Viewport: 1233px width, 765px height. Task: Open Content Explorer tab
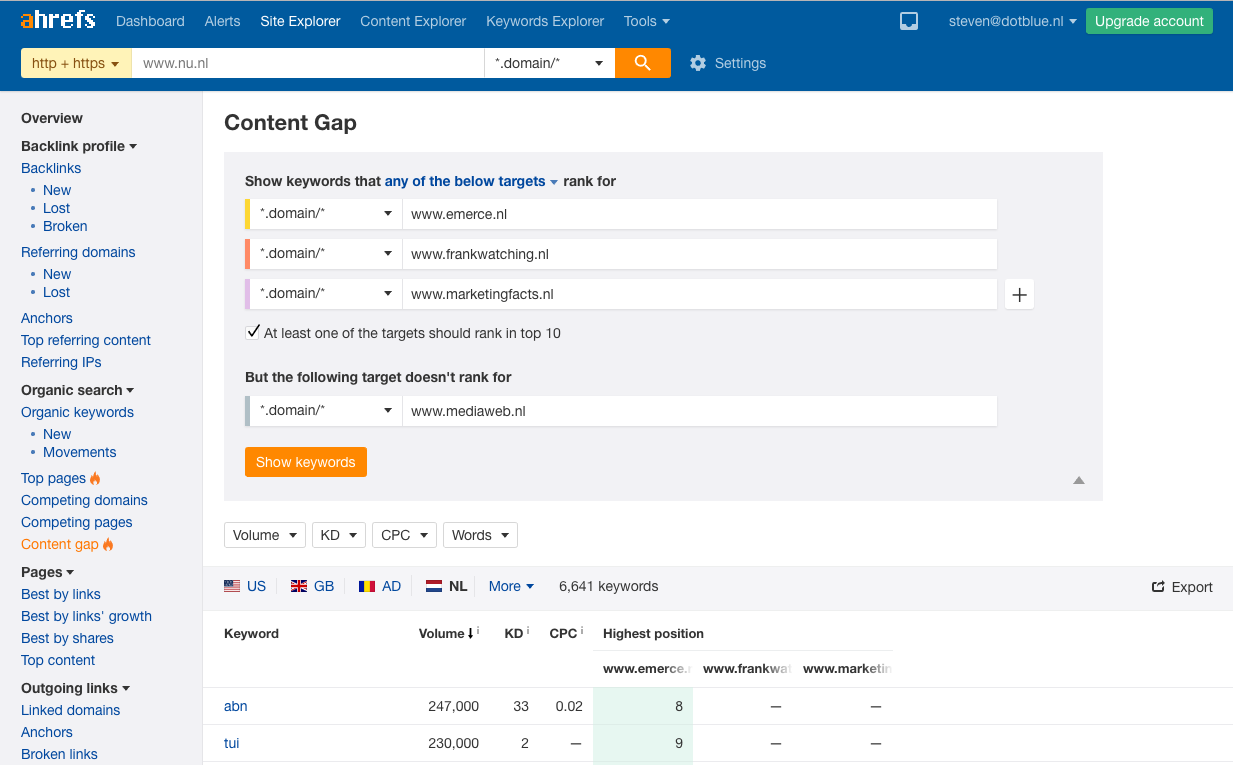pos(413,21)
